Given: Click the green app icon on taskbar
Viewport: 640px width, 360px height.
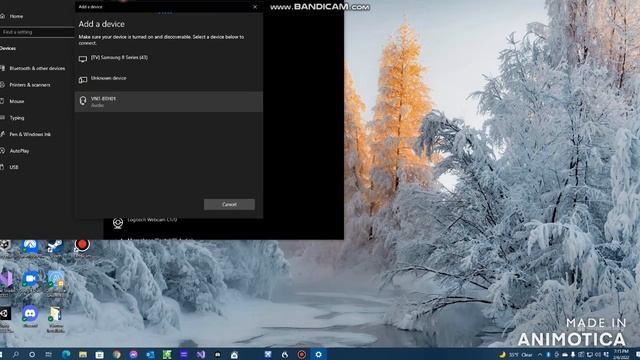Looking at the screenshot, I should (167, 355).
